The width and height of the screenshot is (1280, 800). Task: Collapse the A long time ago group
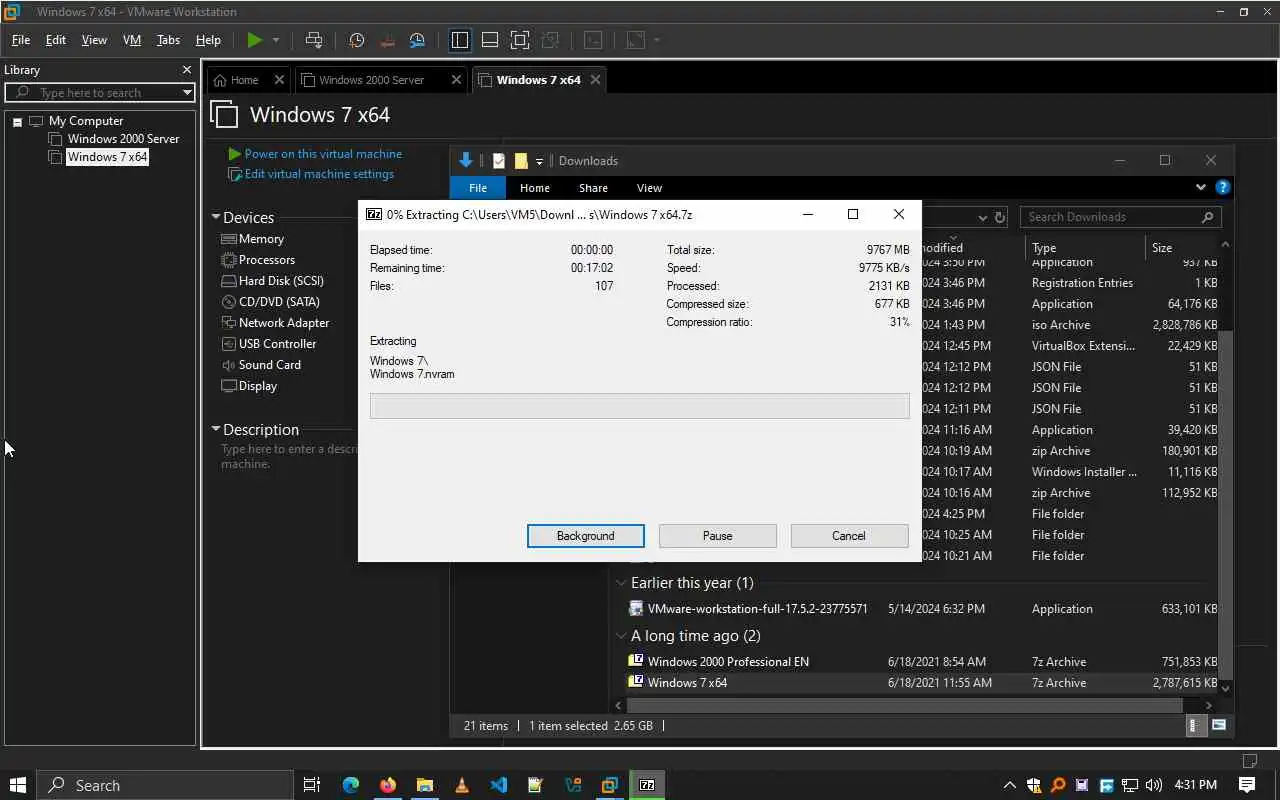click(621, 636)
